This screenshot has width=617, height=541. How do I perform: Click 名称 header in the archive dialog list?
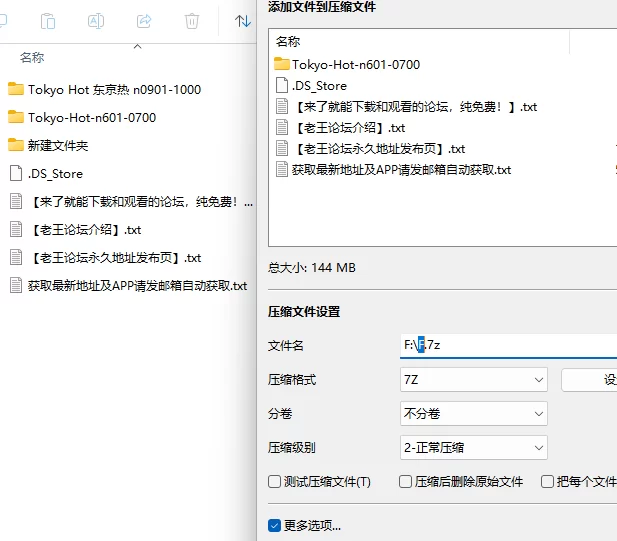point(288,41)
